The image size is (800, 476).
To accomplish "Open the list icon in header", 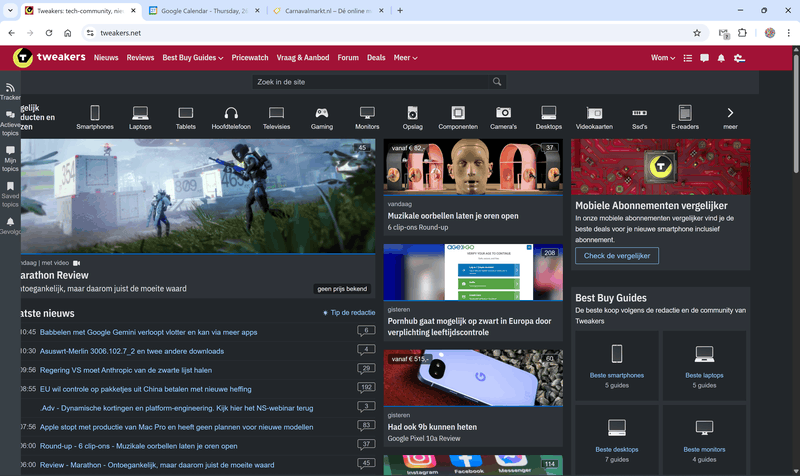I will tap(688, 58).
